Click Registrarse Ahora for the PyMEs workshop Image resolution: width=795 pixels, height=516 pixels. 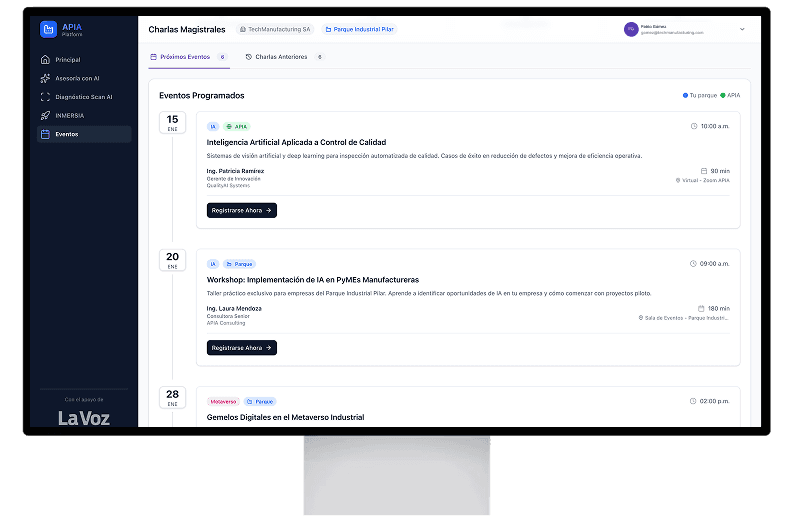pyautogui.click(x=241, y=348)
